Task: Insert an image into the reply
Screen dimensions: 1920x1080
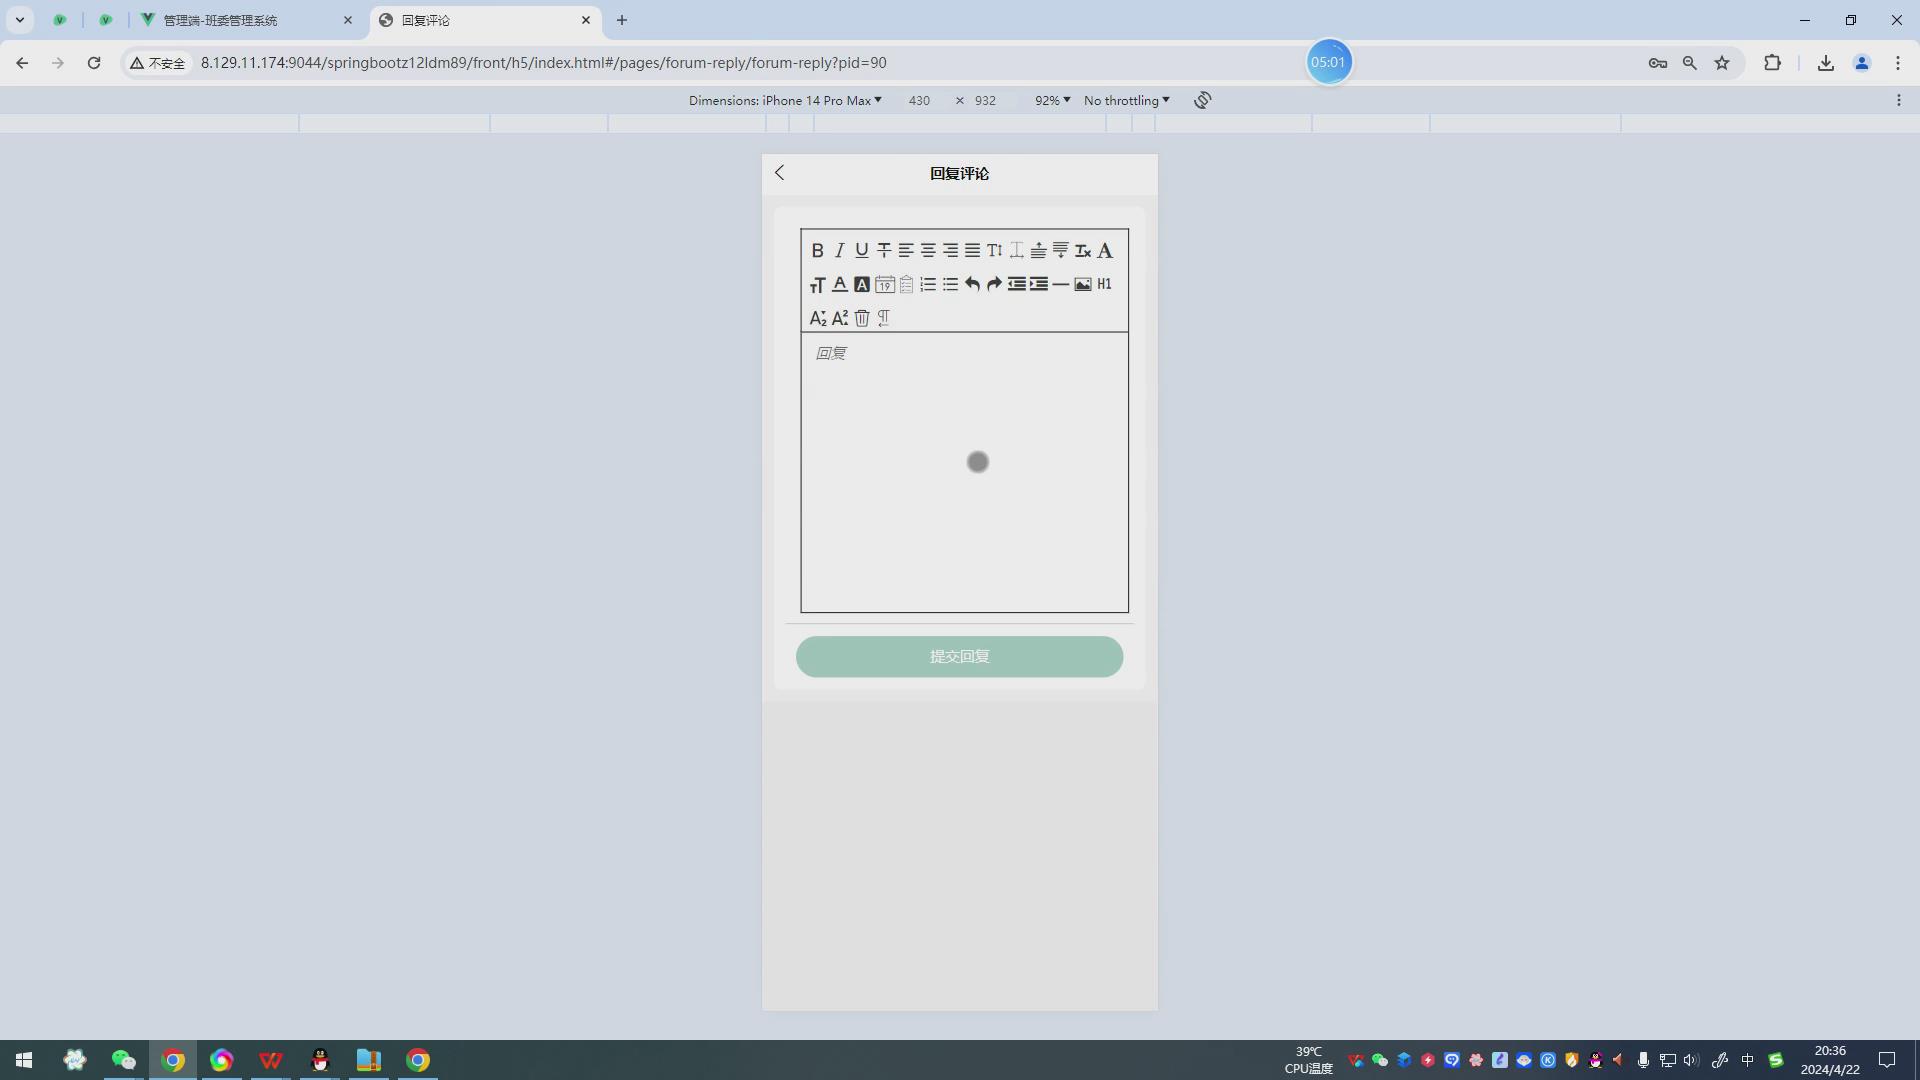Action: (1083, 284)
